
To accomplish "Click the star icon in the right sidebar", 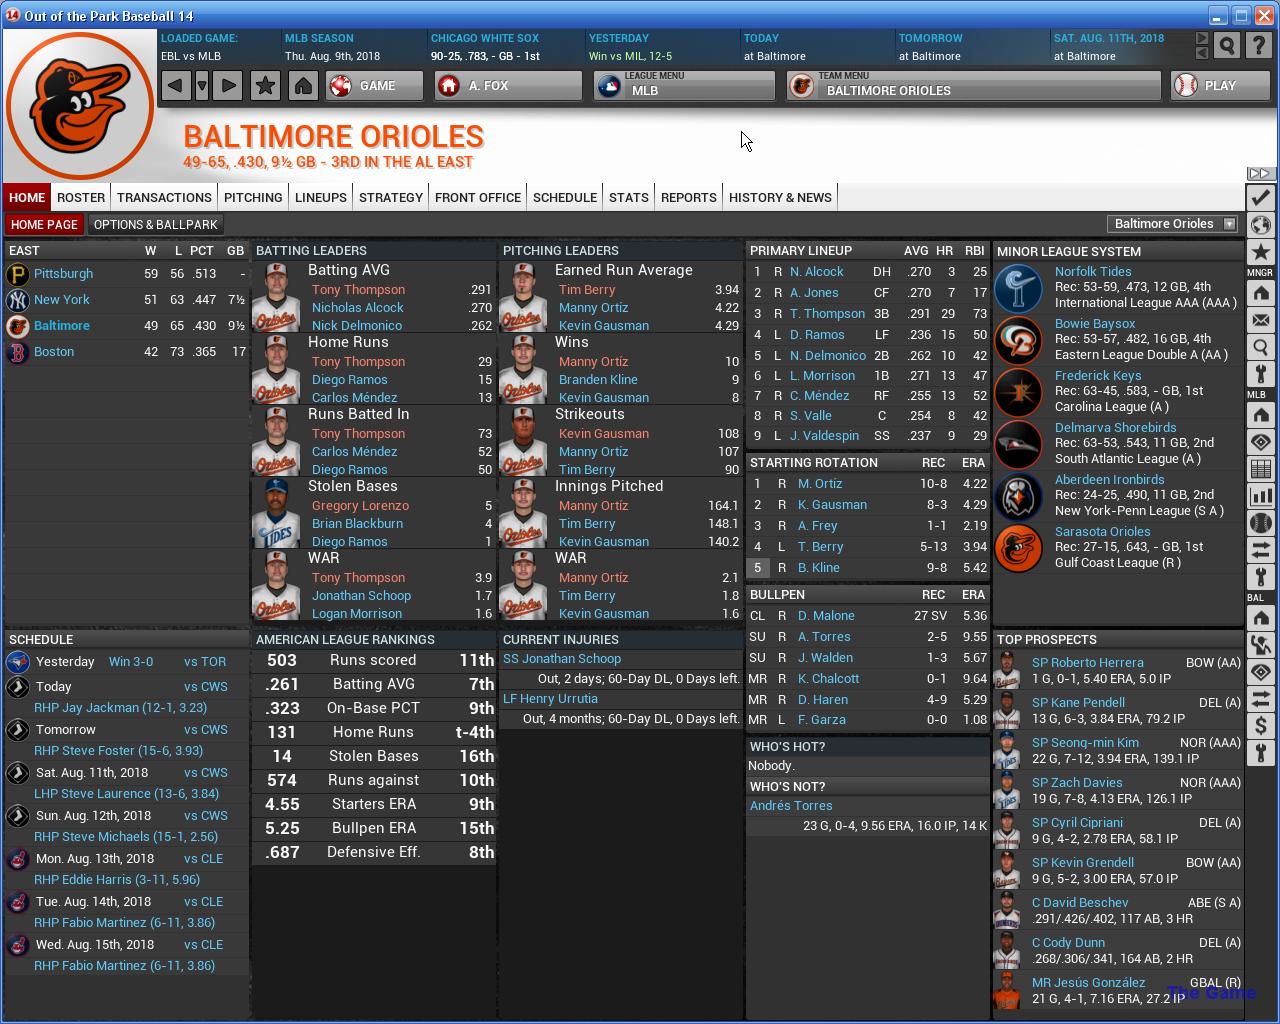I will pos(1260,252).
